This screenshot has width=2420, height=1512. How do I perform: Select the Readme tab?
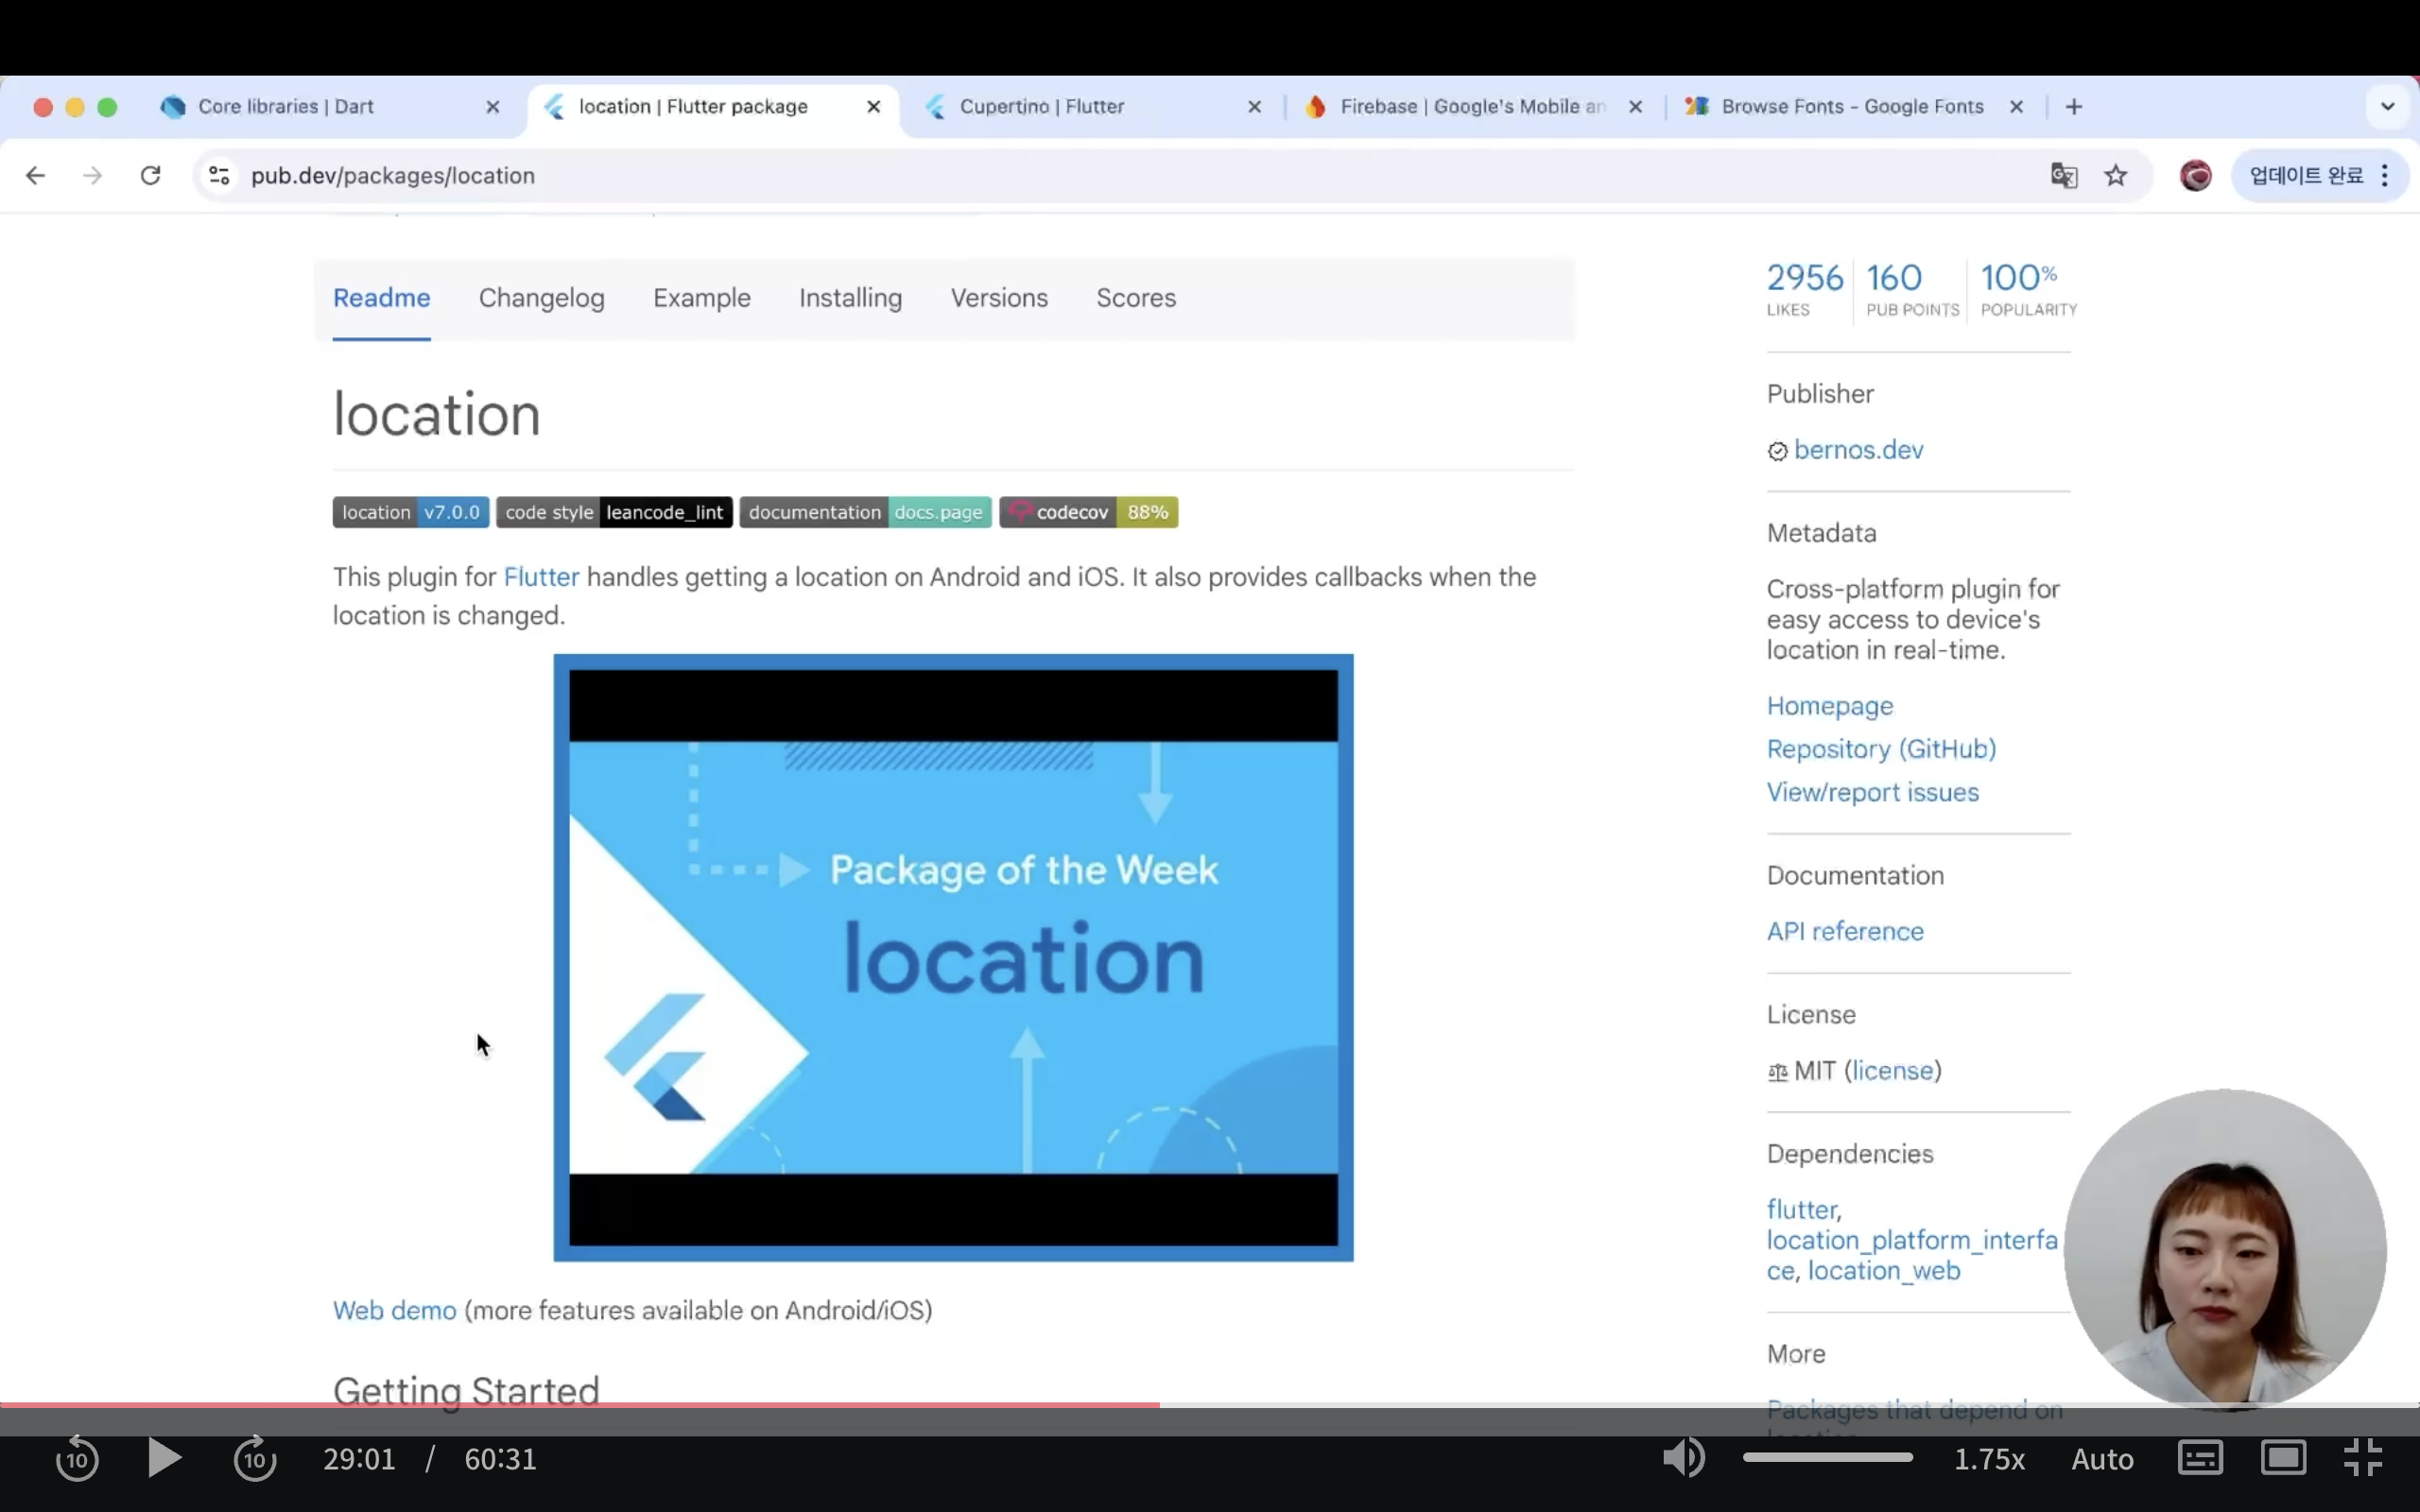click(382, 298)
